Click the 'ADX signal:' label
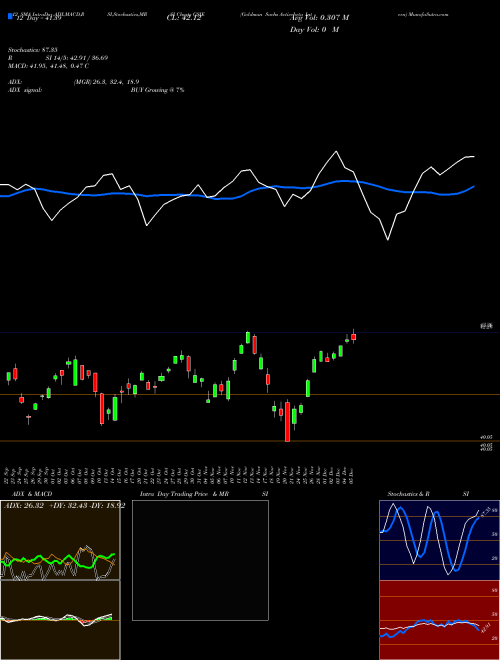500x660 pixels. (25, 90)
